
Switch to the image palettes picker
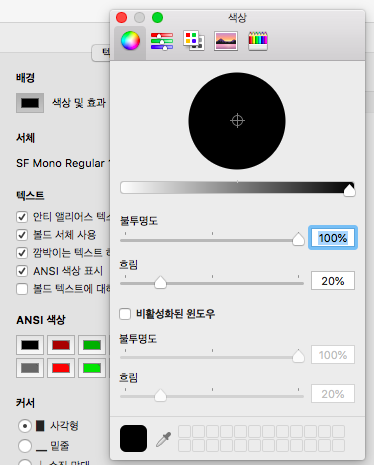(226, 41)
